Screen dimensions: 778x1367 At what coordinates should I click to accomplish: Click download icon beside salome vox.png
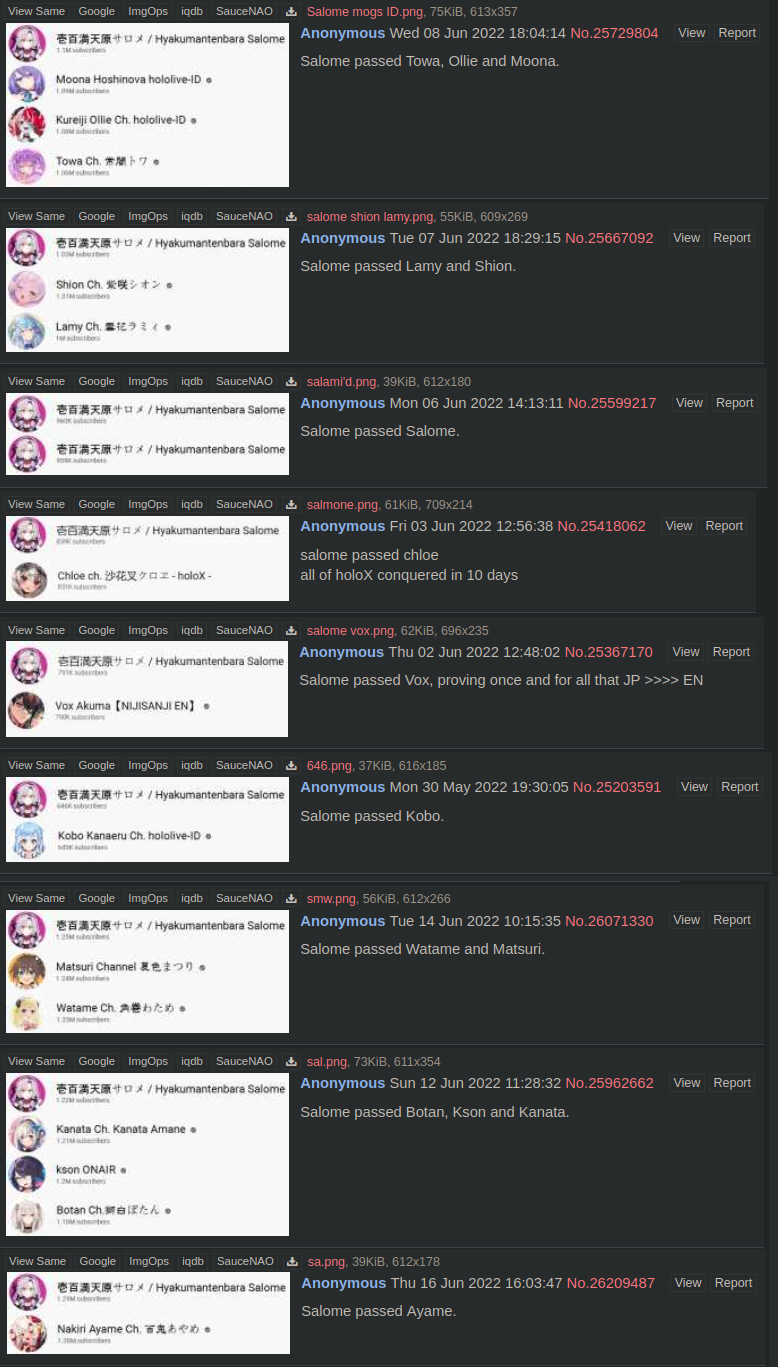tap(291, 631)
